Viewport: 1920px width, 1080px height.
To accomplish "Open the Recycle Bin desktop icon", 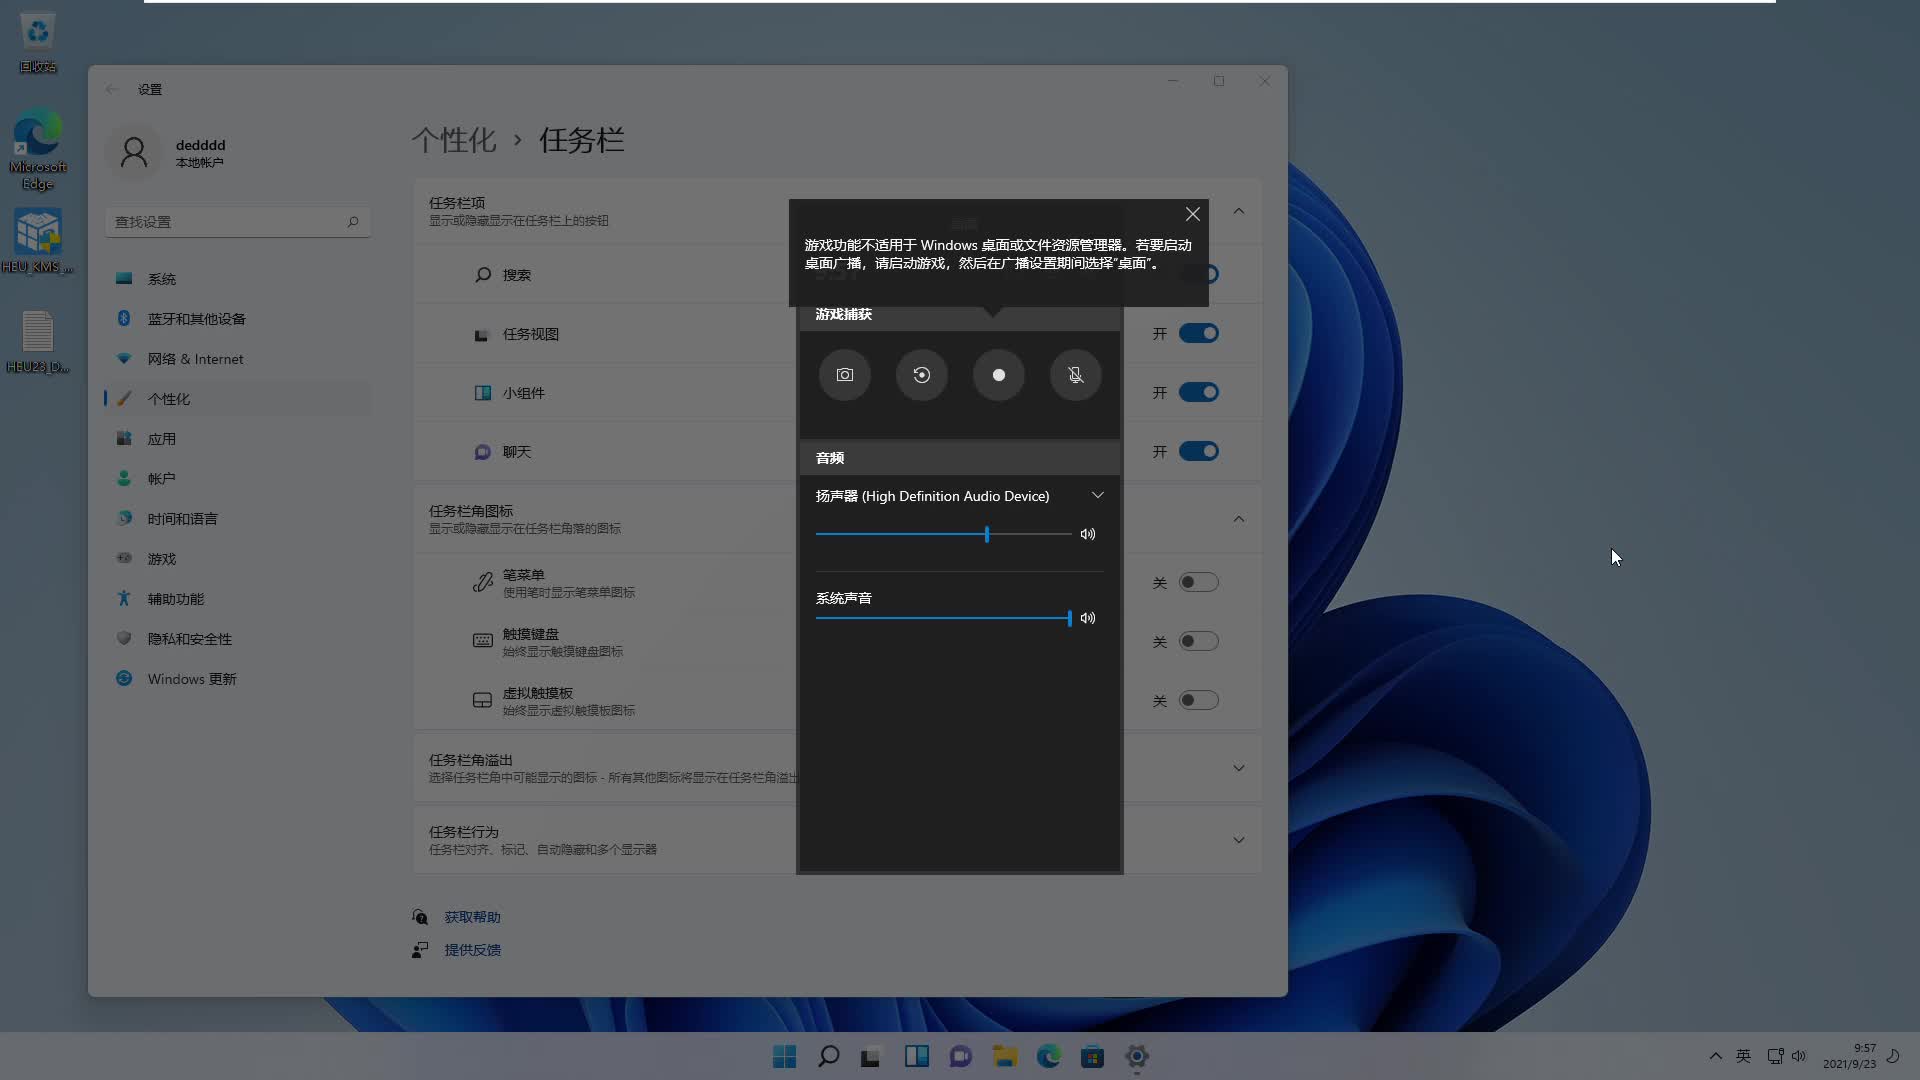I will tap(38, 42).
